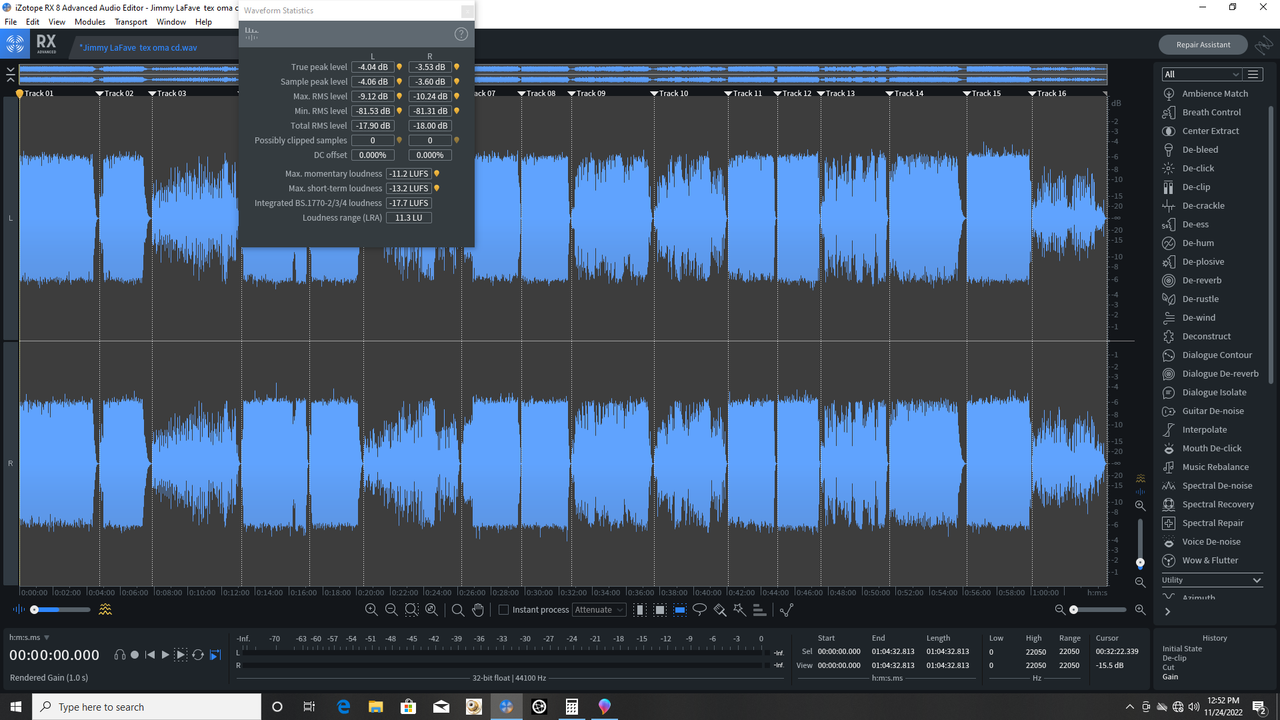This screenshot has width=1280, height=720.
Task: Toggle the module list view menu
Action: coord(1254,74)
